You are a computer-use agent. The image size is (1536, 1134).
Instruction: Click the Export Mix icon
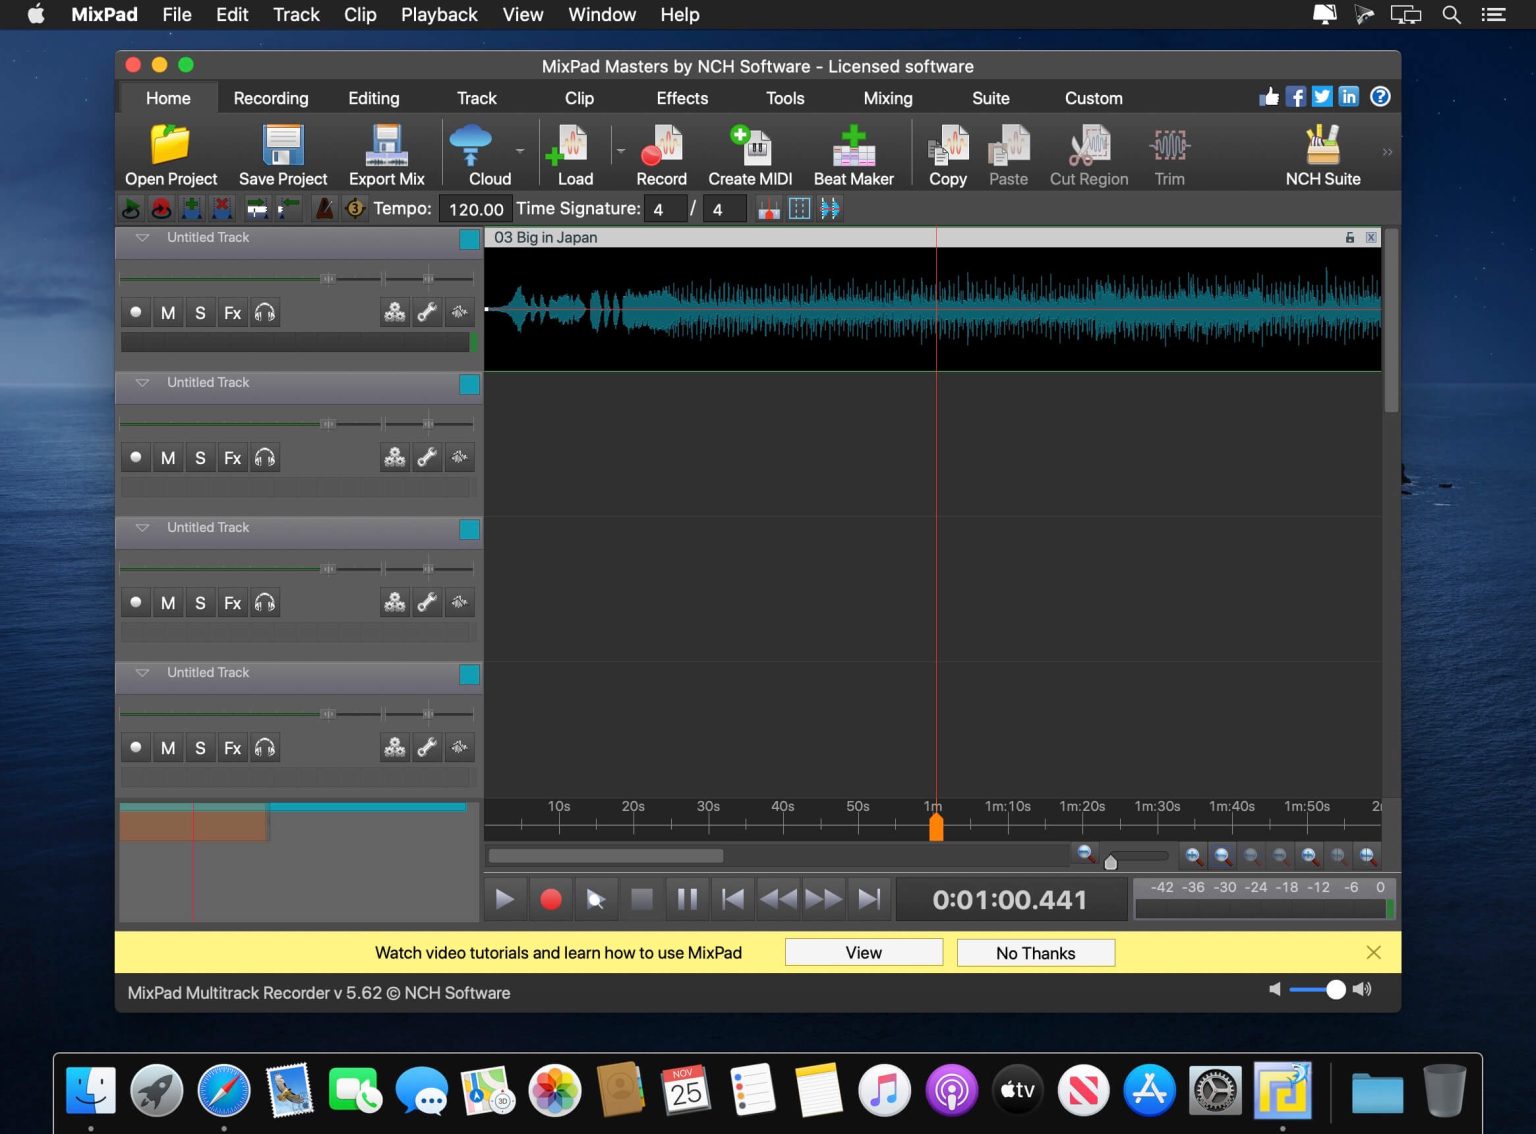click(x=386, y=153)
